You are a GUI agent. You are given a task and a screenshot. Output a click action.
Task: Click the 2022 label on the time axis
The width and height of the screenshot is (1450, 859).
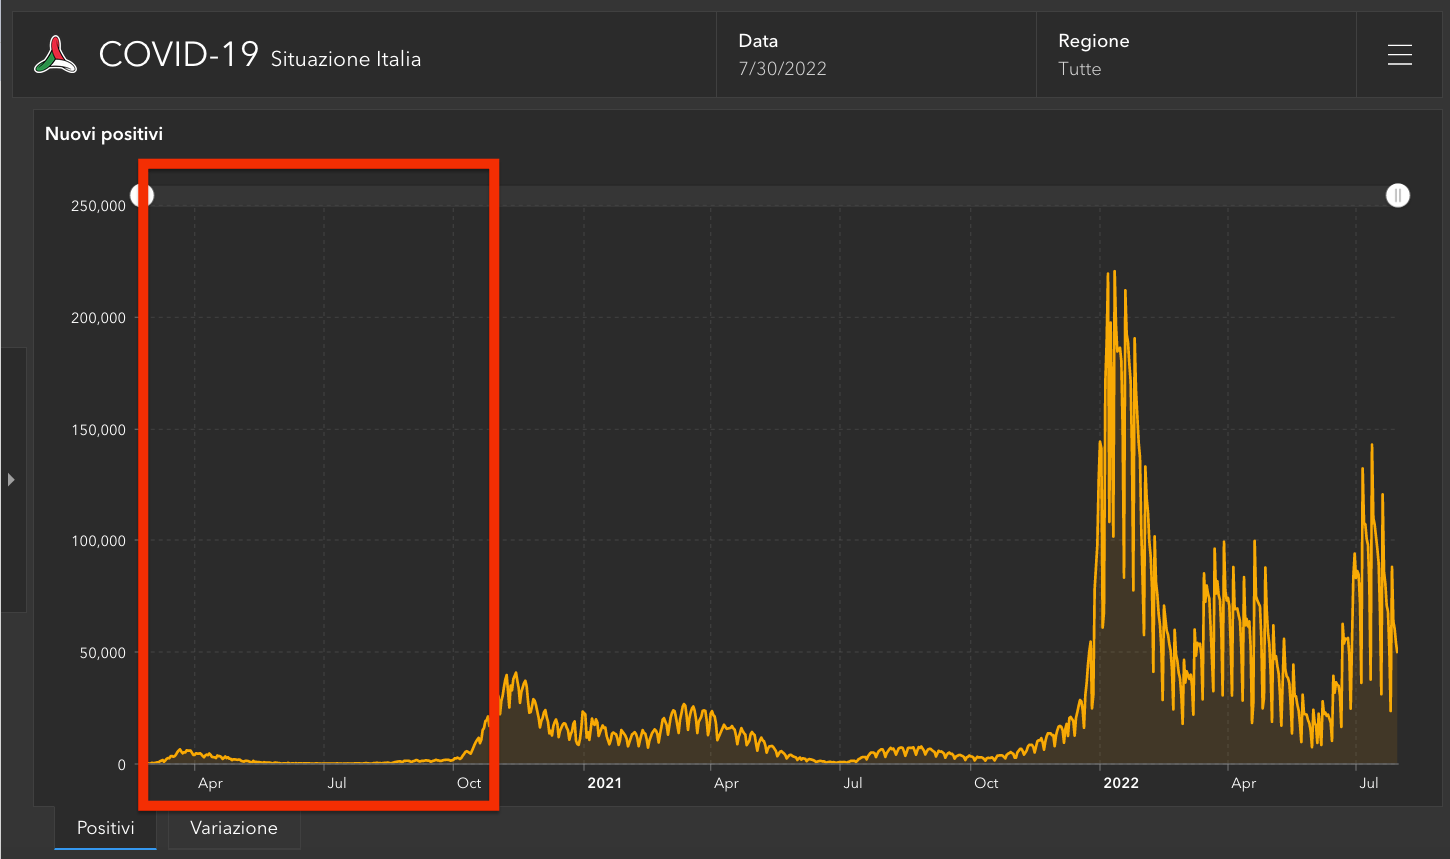pyautogui.click(x=1120, y=783)
